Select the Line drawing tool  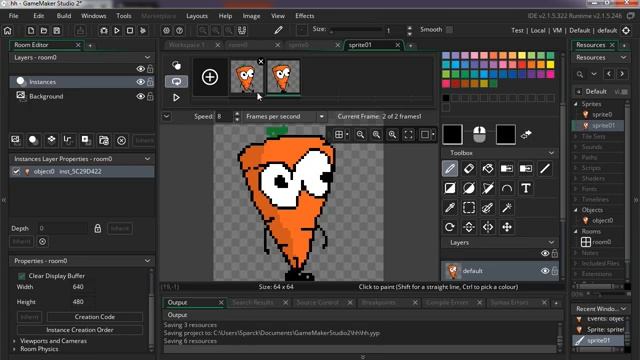(545, 169)
